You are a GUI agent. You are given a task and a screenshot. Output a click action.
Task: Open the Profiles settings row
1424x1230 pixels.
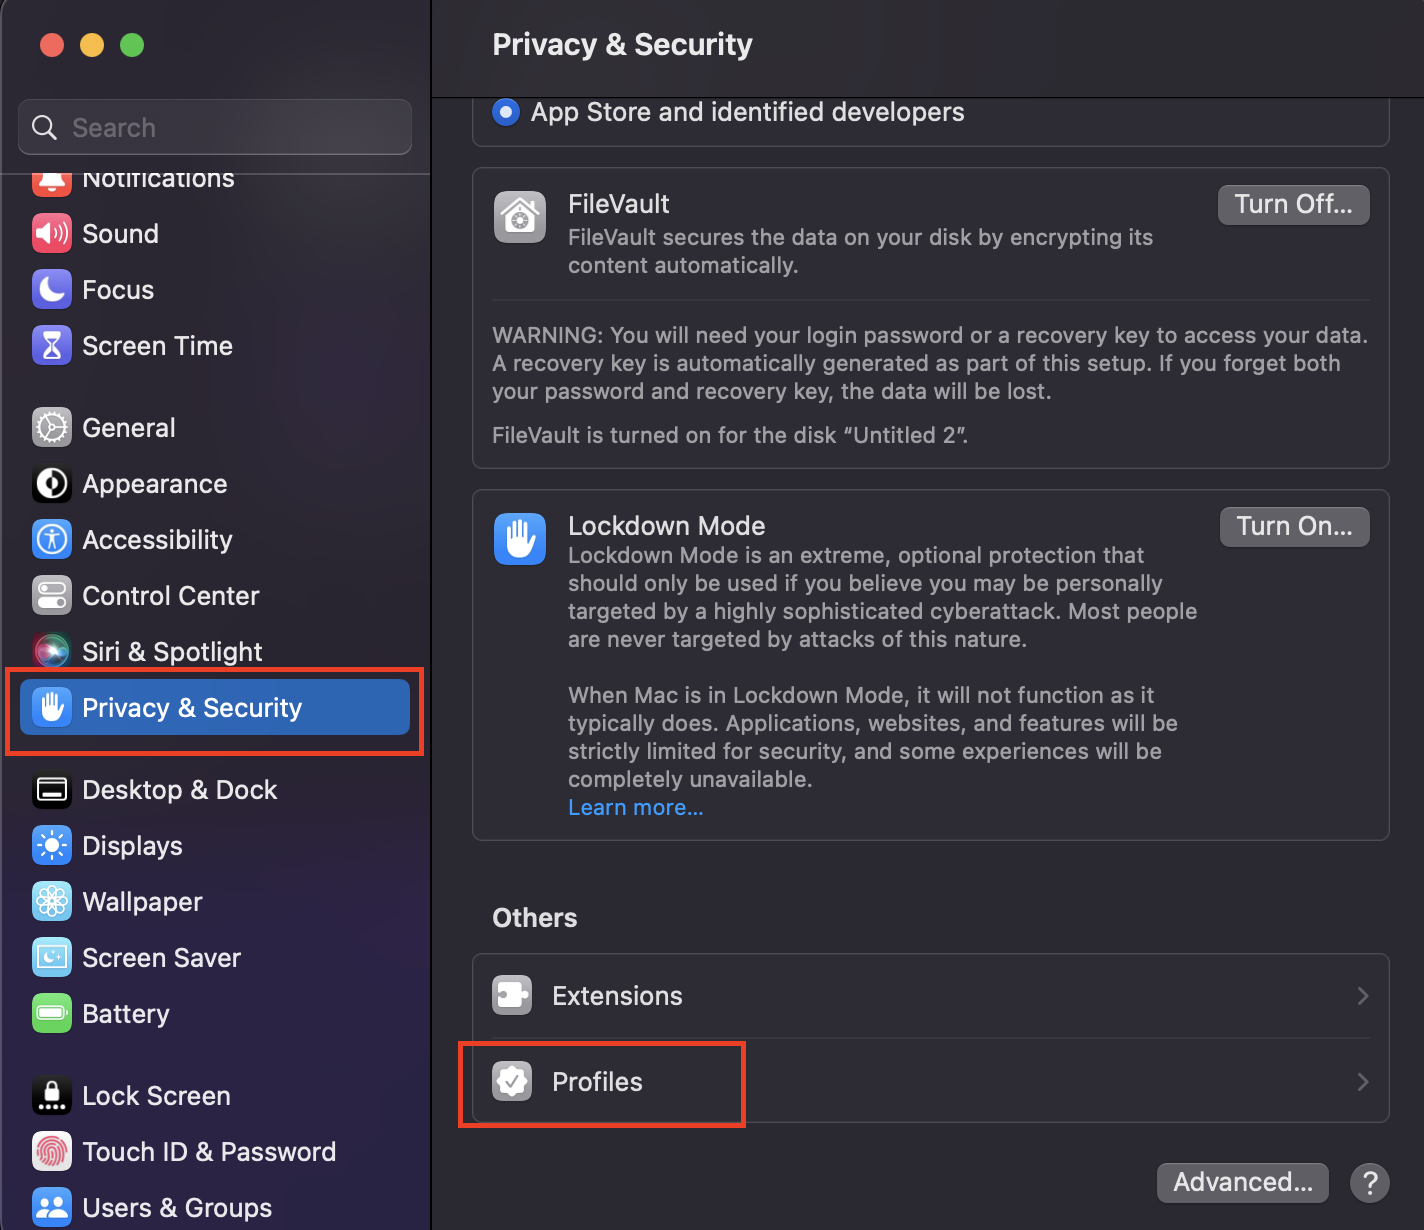coord(930,1081)
